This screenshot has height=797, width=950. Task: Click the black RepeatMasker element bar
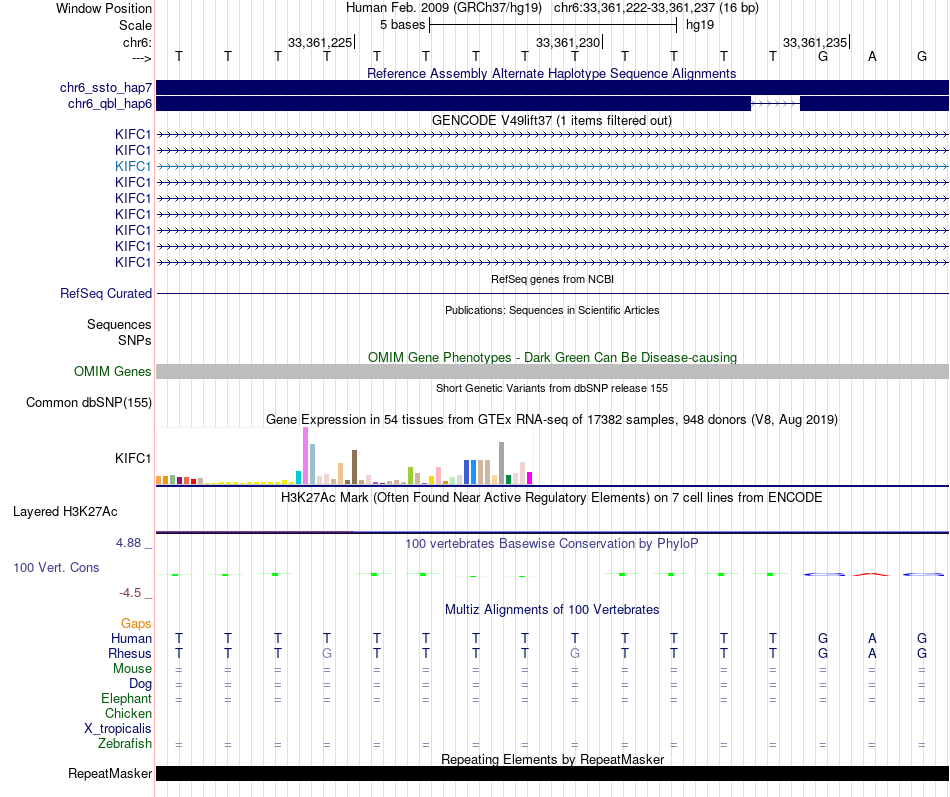552,773
